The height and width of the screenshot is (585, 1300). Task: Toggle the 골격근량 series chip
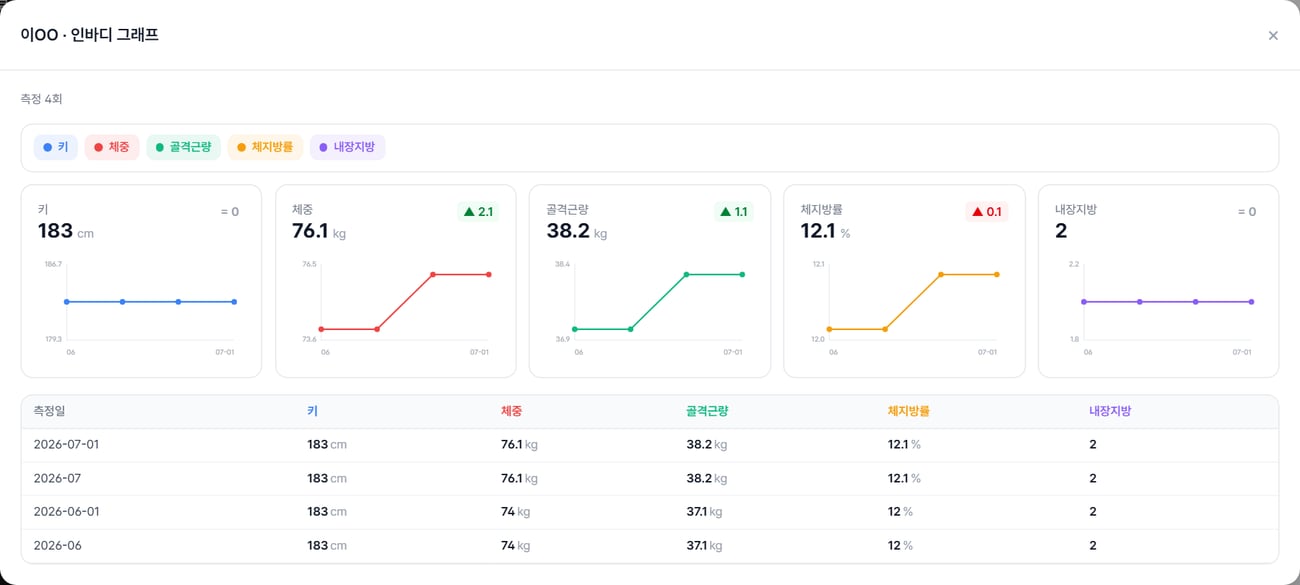click(183, 147)
